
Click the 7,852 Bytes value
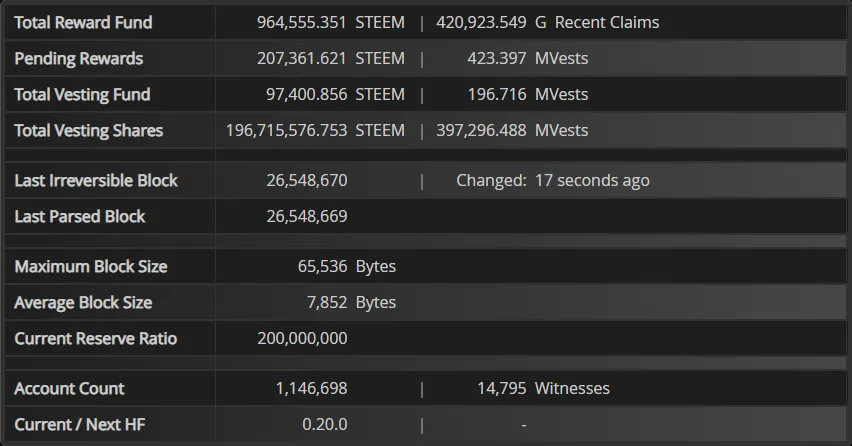(352, 303)
